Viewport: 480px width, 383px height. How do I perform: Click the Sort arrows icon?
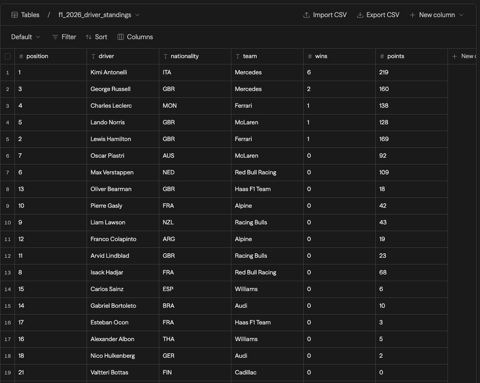click(x=88, y=37)
